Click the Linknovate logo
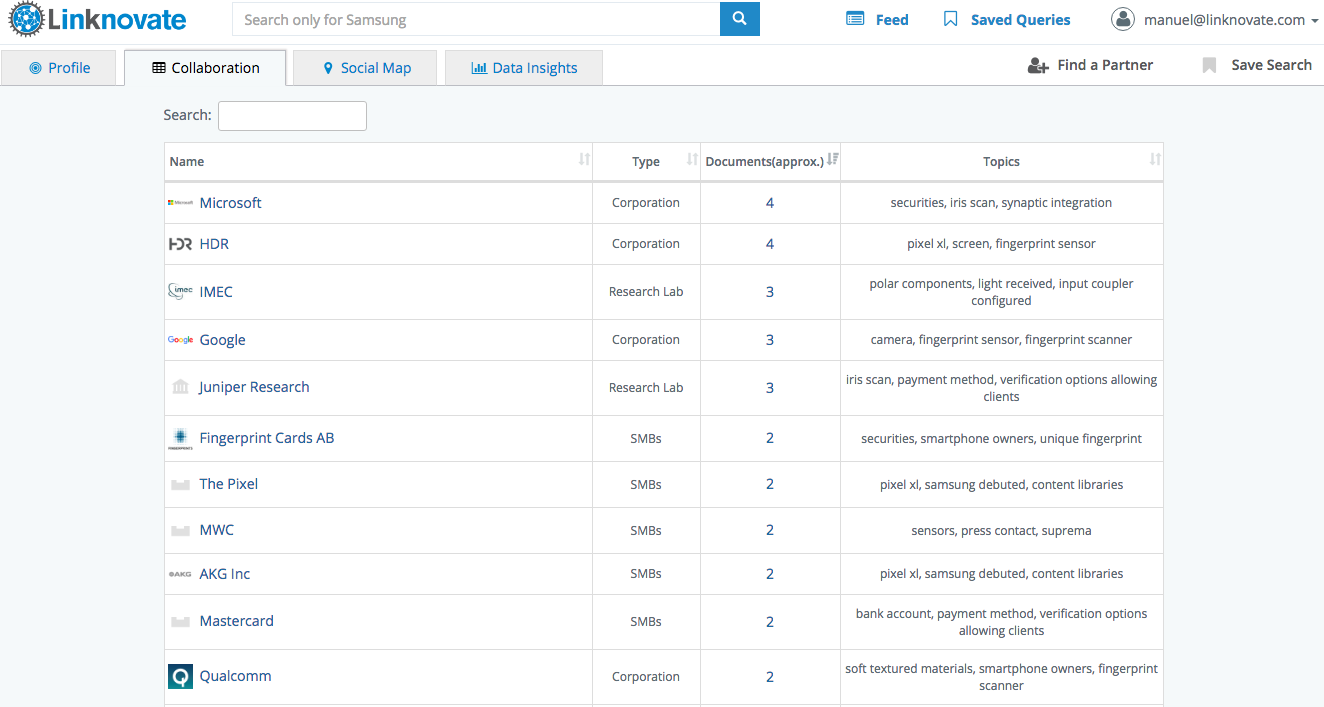Viewport: 1324px width, 707px height. click(x=98, y=20)
